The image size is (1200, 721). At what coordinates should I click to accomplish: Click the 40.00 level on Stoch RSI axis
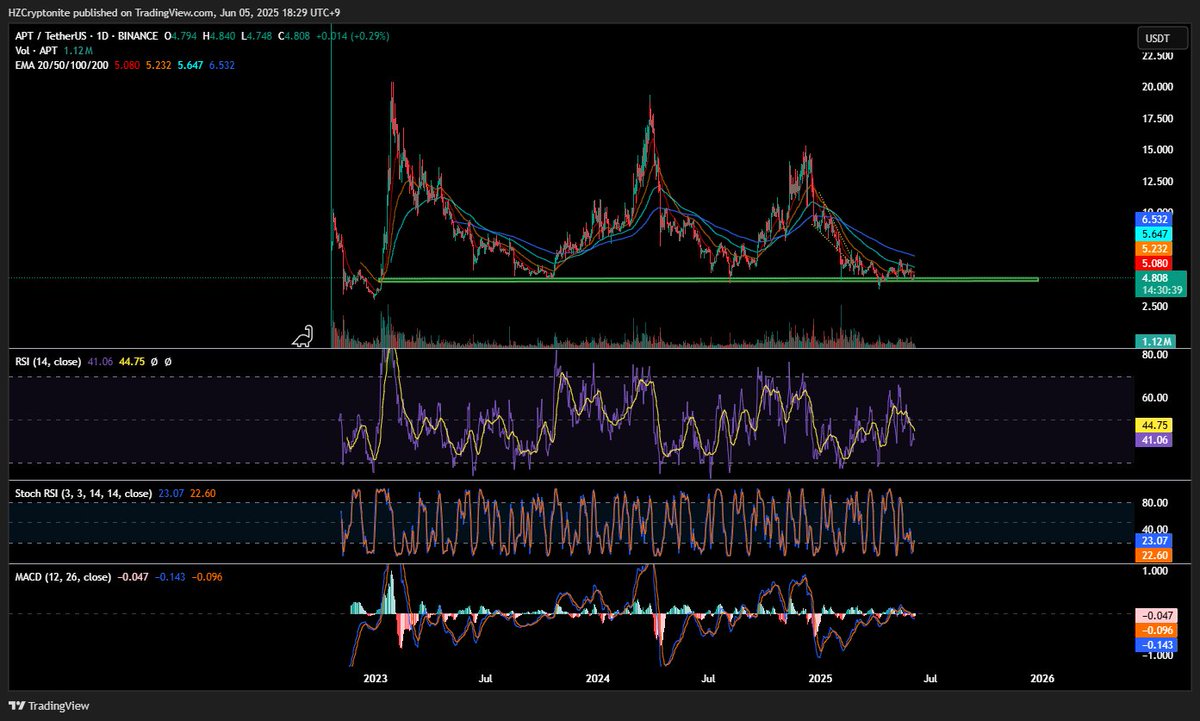1157,529
